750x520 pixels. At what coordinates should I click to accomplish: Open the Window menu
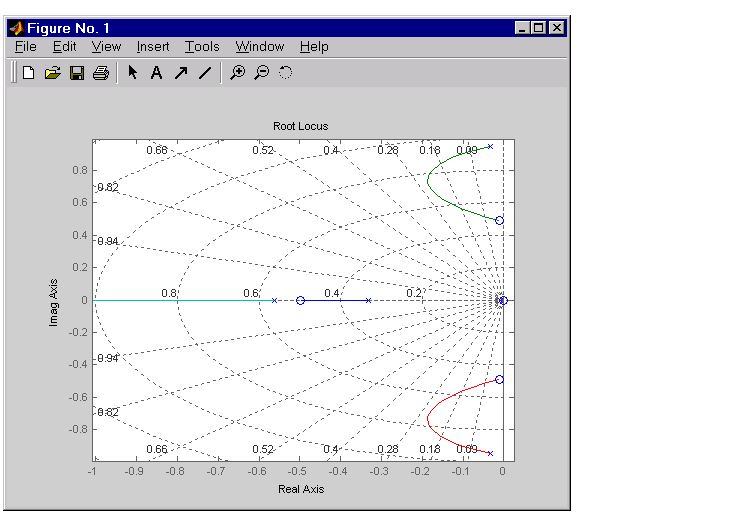[259, 47]
